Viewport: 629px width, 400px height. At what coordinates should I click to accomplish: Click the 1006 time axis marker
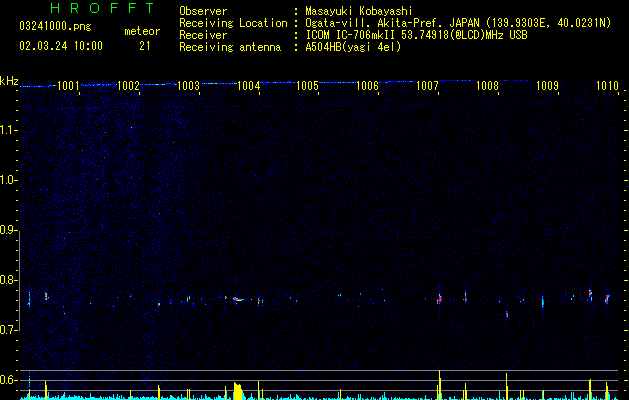(367, 86)
